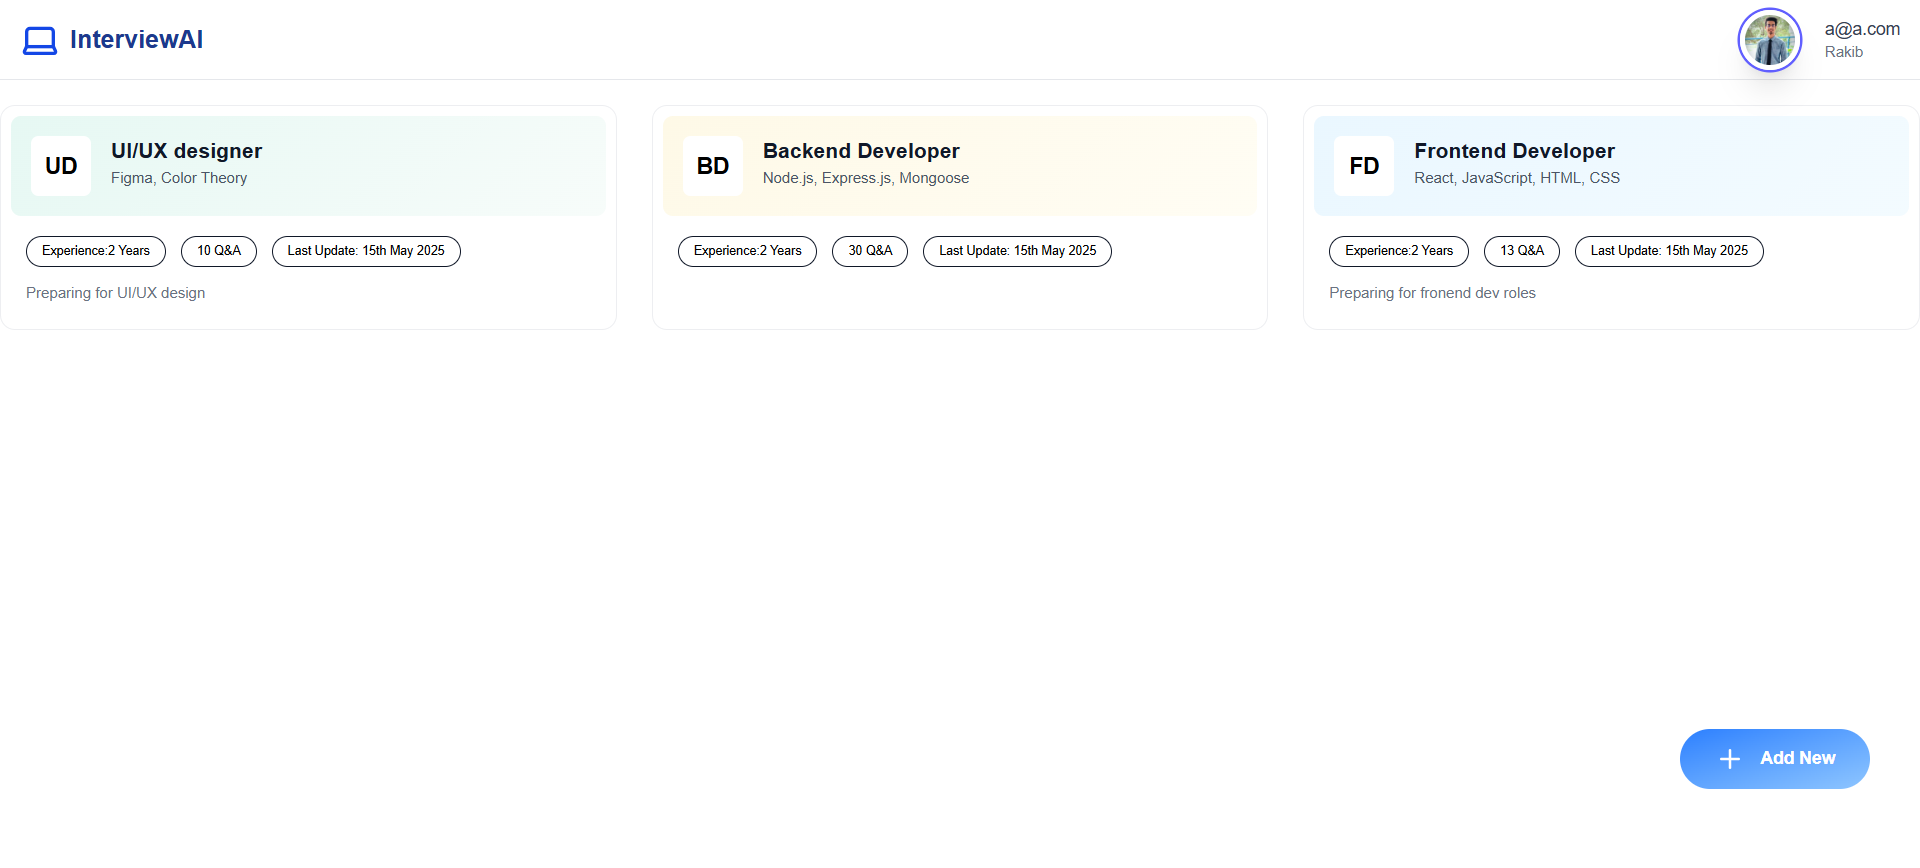Click the 'Preparing for fronend dev roles' text
1920x868 pixels.
click(1431, 293)
